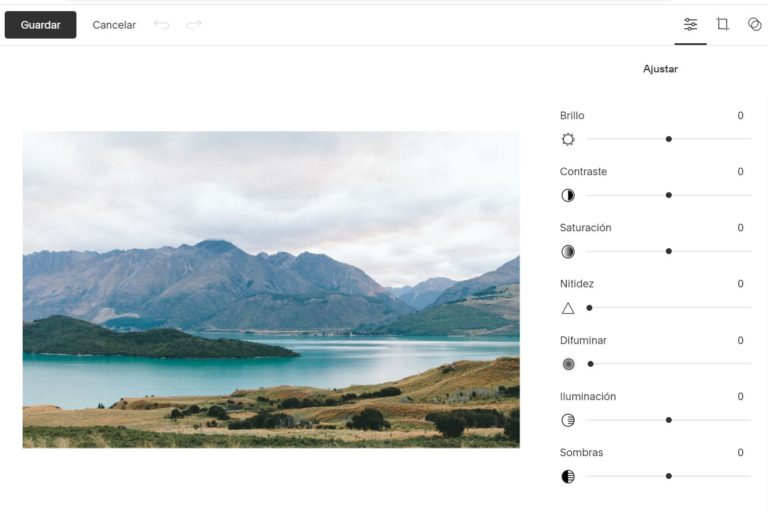Click the Iluminación slider handle
The width and height of the screenshot is (768, 514).
pos(669,420)
